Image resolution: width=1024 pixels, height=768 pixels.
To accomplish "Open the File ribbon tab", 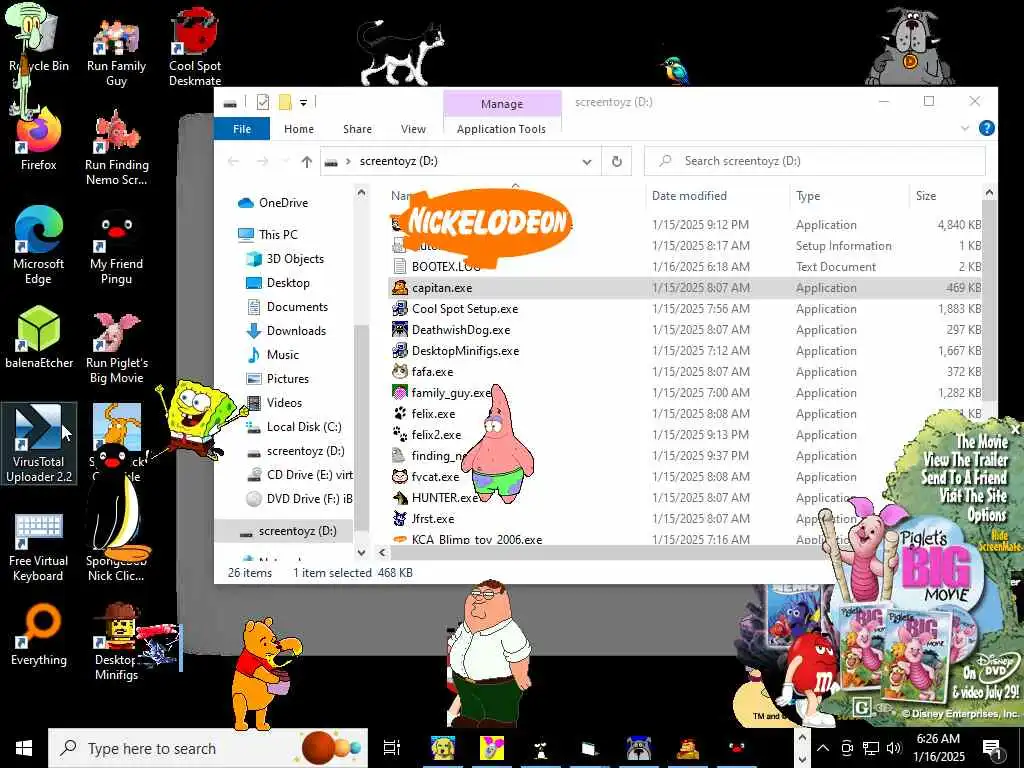I will [242, 129].
